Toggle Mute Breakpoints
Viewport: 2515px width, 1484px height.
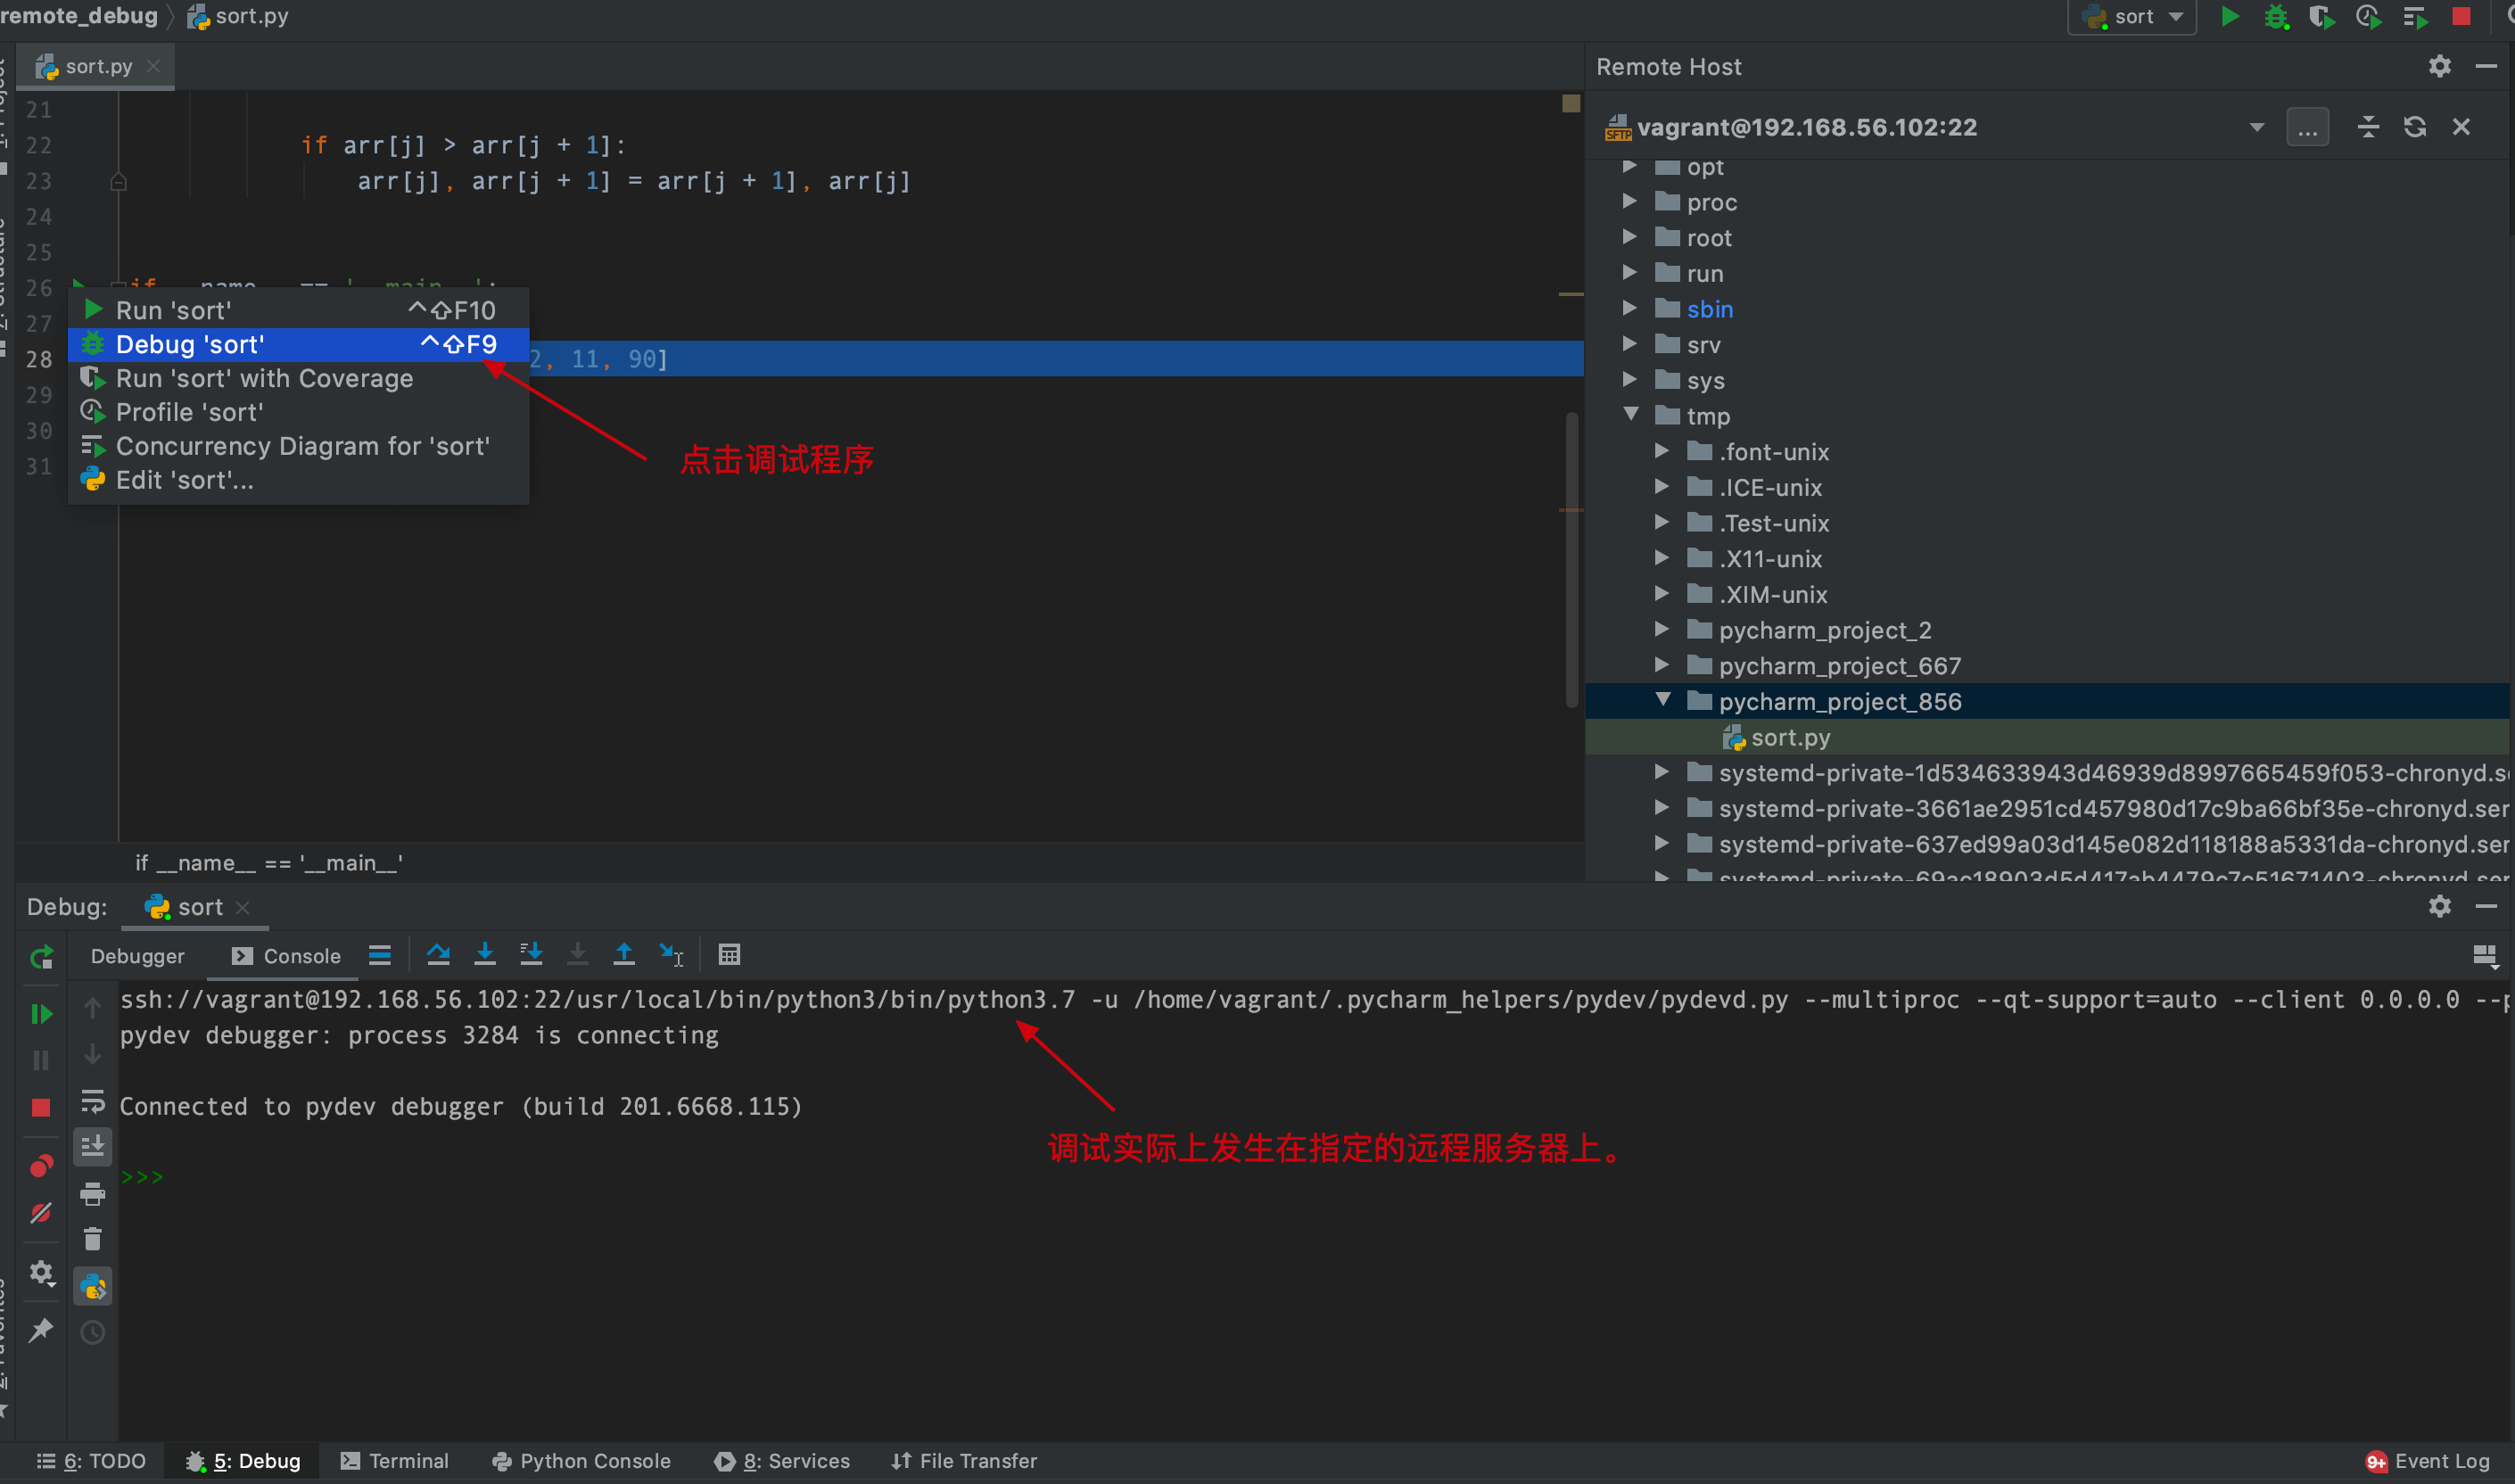point(41,1213)
